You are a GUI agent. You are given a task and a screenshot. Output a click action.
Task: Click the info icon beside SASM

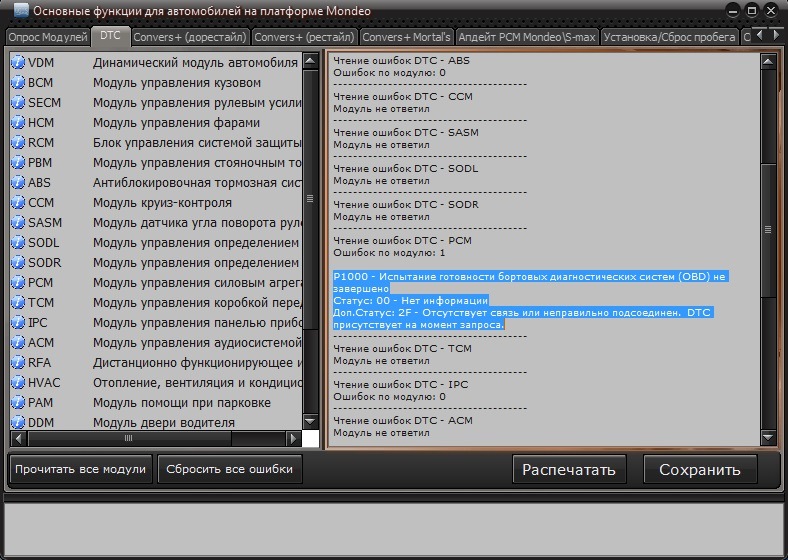tap(18, 223)
